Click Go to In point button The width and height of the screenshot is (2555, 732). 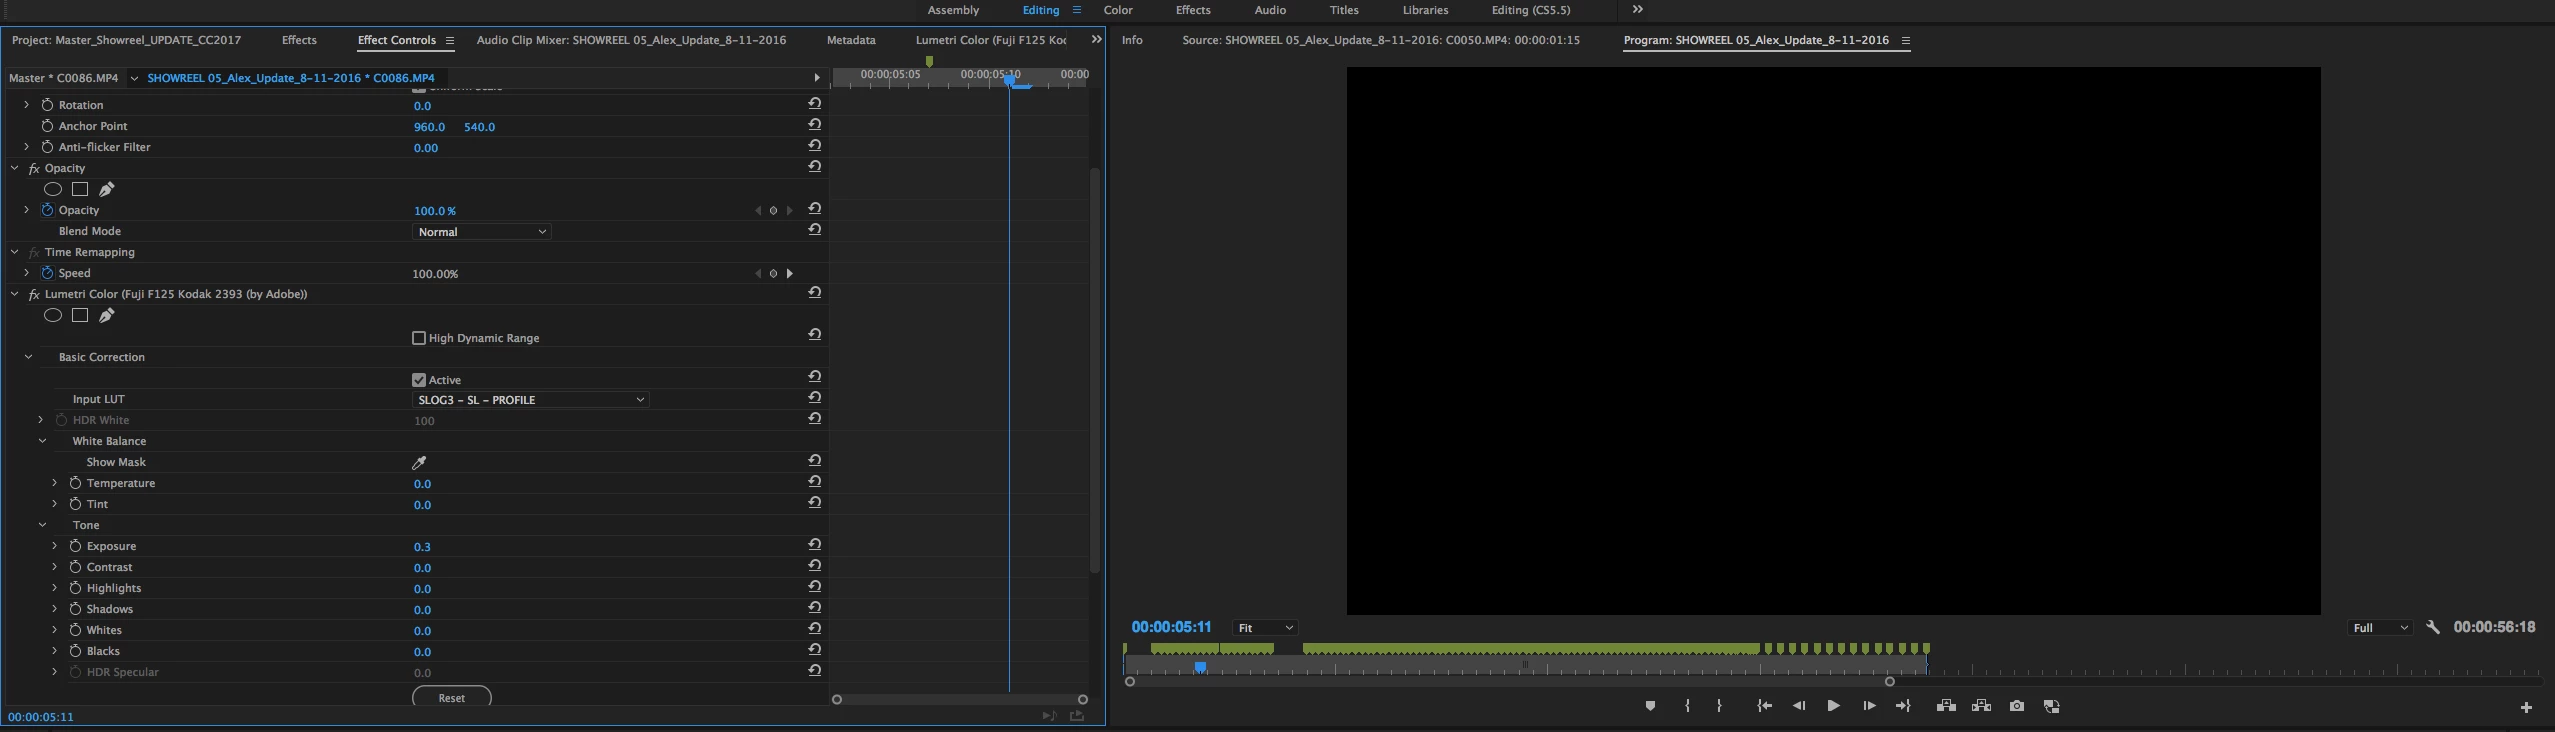tap(1765, 706)
